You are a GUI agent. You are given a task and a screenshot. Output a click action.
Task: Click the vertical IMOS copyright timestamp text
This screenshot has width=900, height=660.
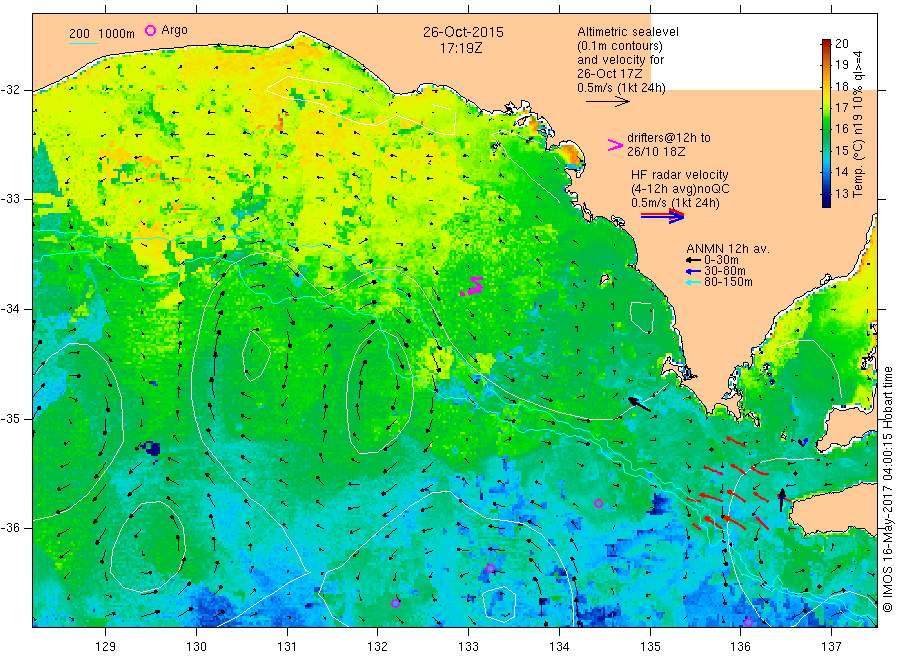888,491
